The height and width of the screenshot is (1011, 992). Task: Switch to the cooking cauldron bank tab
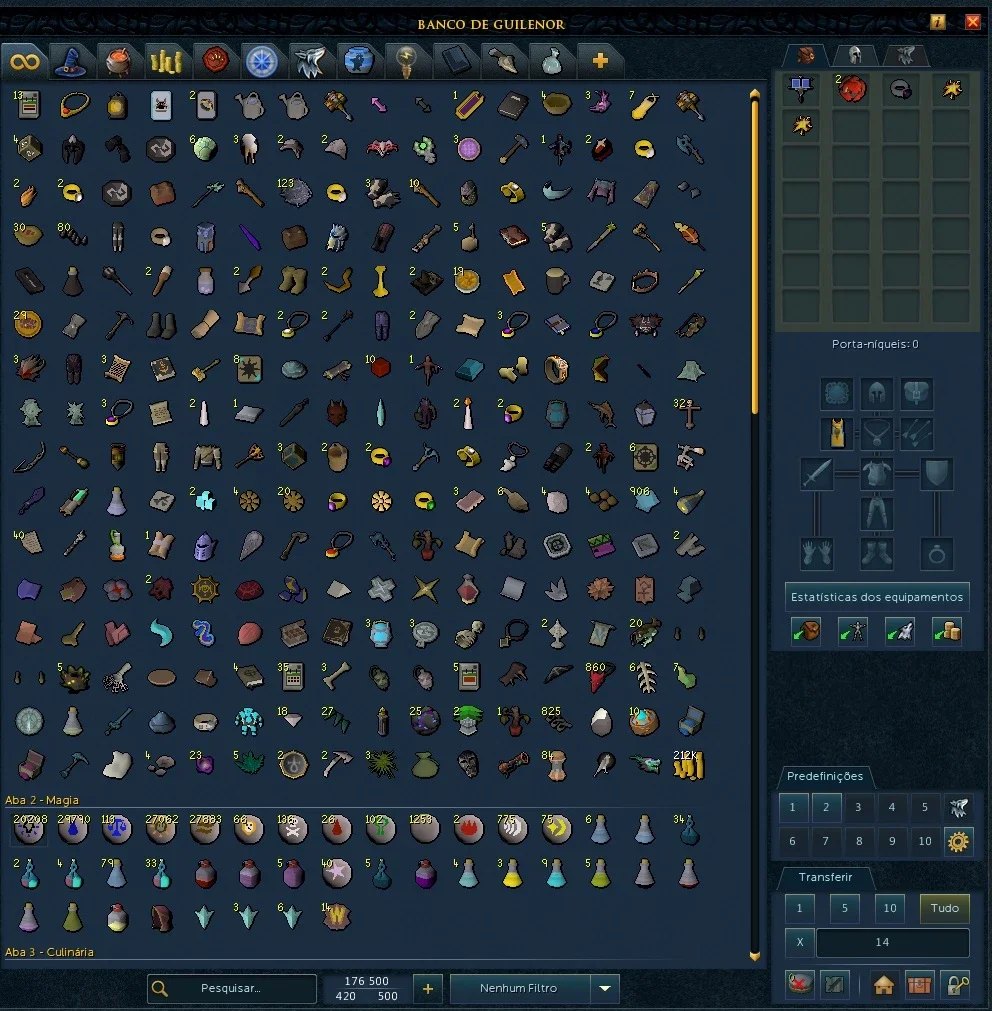[x=118, y=61]
